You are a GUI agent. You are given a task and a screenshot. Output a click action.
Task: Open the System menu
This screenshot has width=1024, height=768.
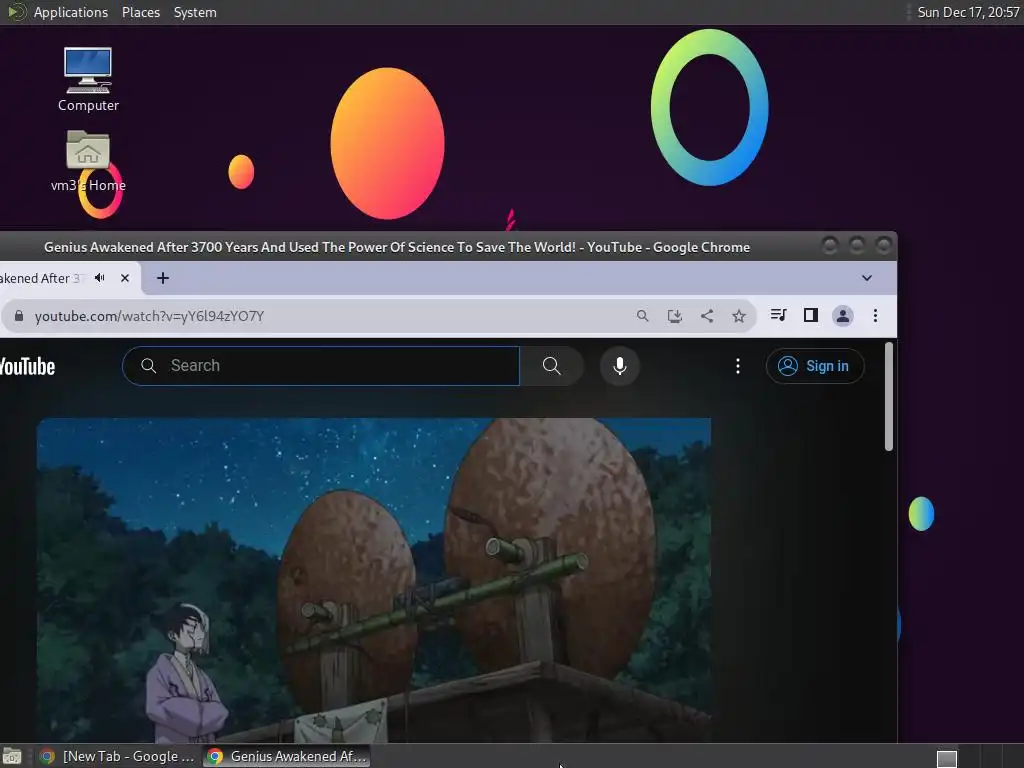pos(195,12)
